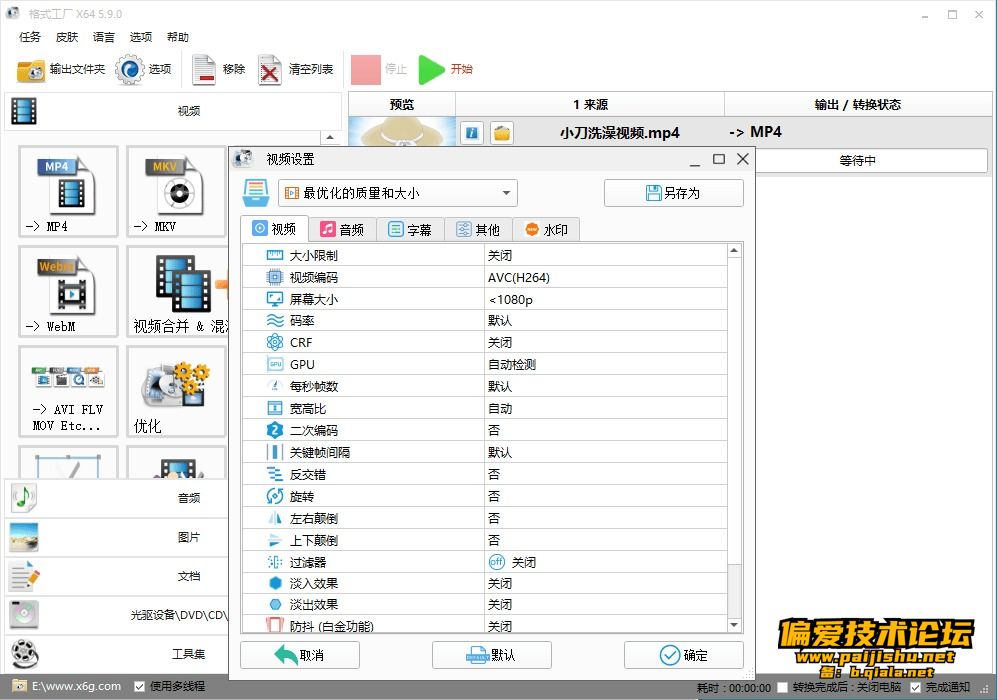Choose the -> MP4 format tile
This screenshot has width=997, height=700.
69,191
